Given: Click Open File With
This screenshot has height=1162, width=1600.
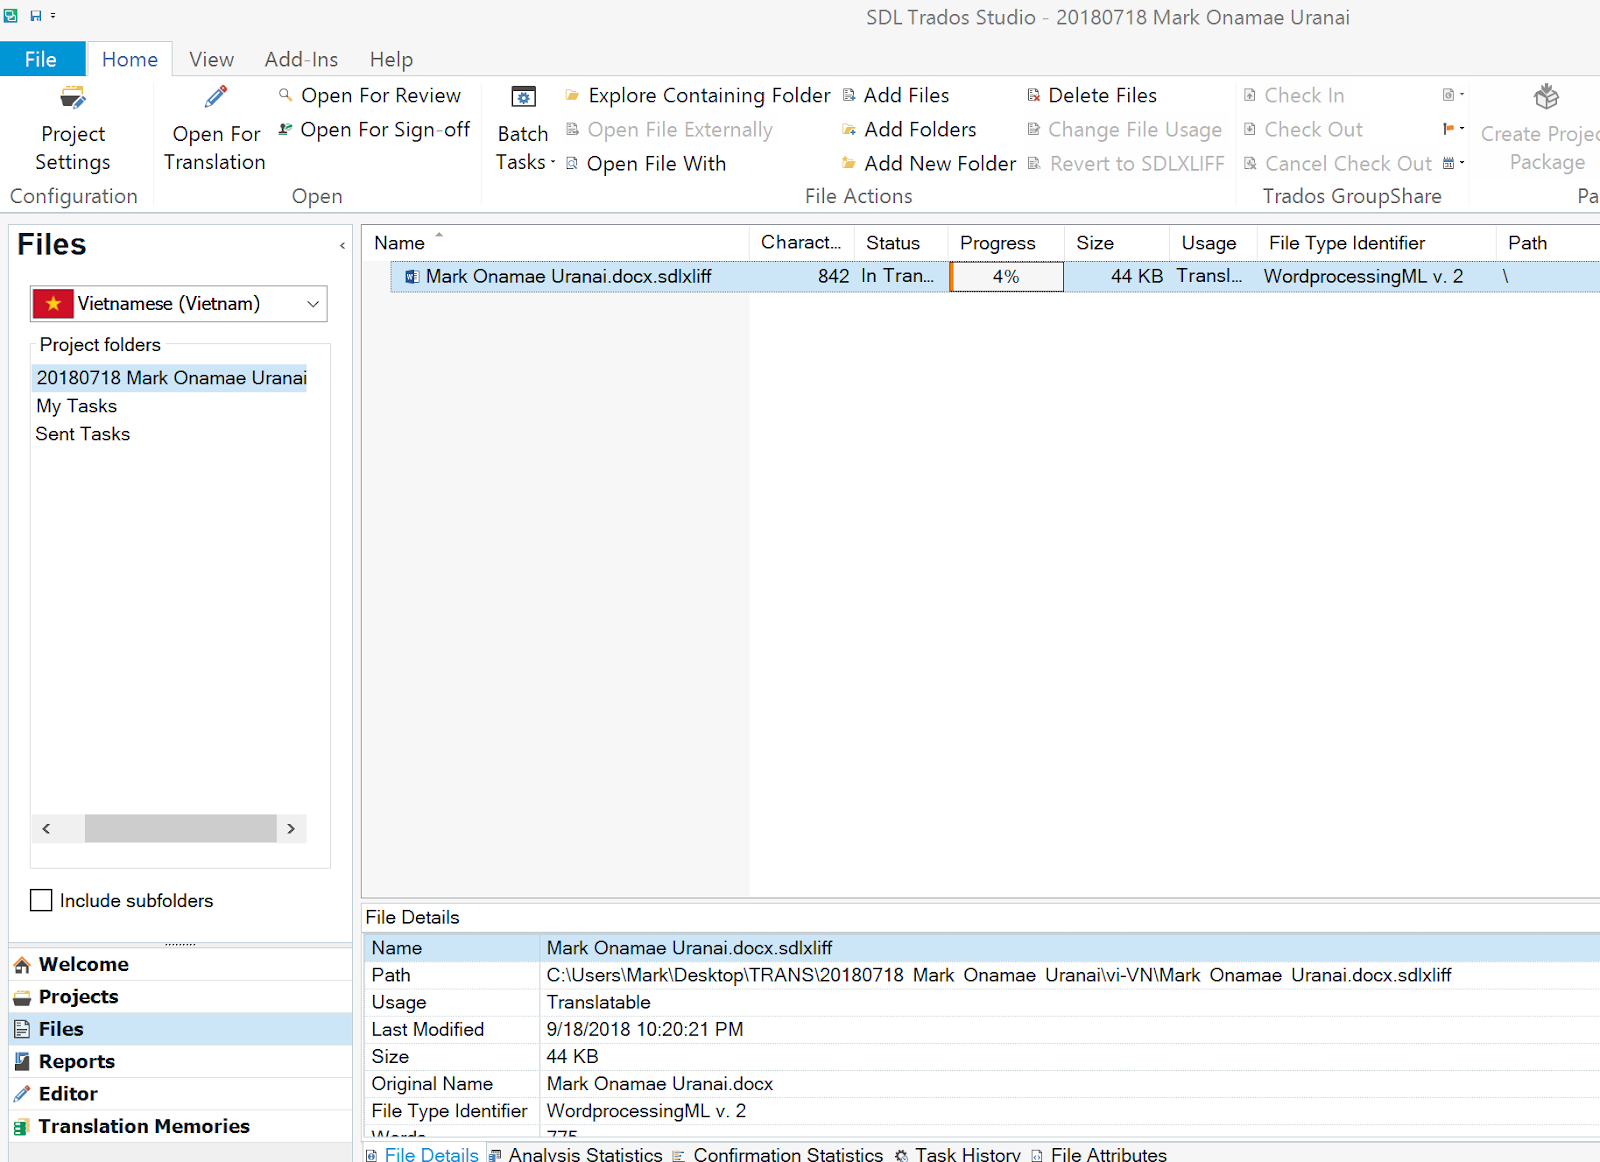Looking at the screenshot, I should click(x=646, y=164).
